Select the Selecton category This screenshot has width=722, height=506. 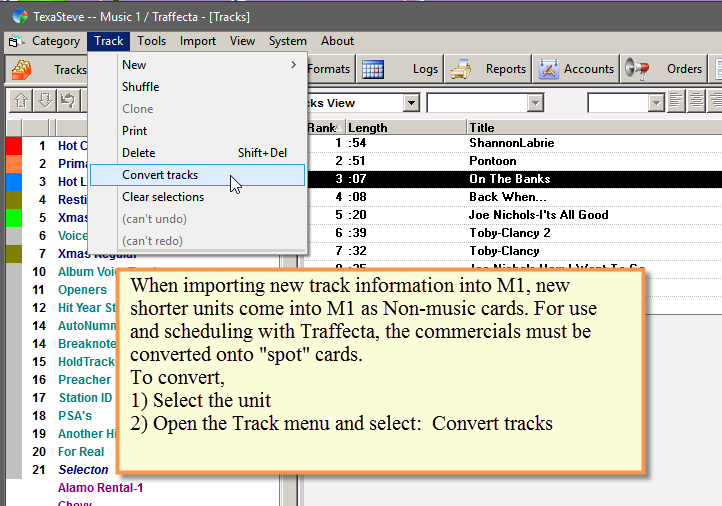pyautogui.click(x=83, y=470)
